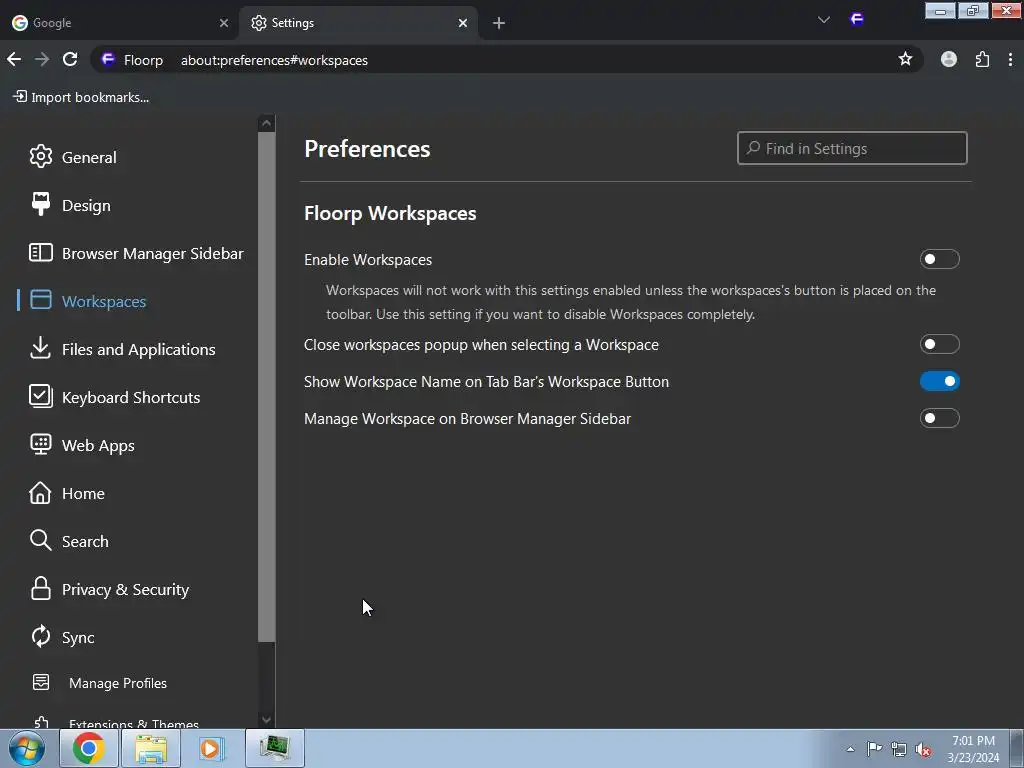Toggle Manage Workspace on Browser Manager Sidebar
The width and height of the screenshot is (1024, 768).
tap(940, 418)
